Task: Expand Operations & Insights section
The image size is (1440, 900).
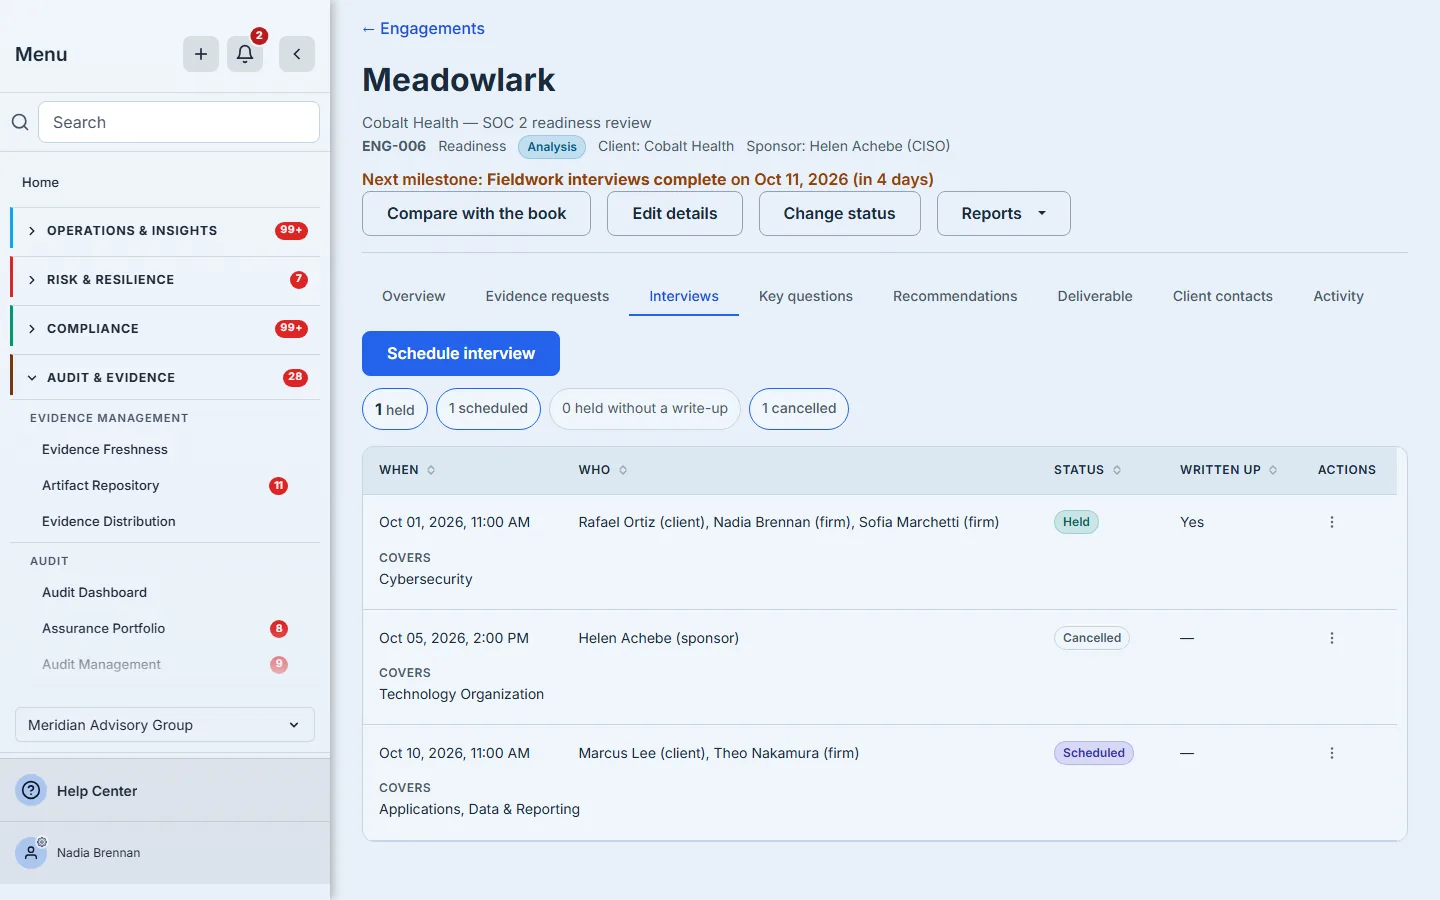Action: [165, 231]
